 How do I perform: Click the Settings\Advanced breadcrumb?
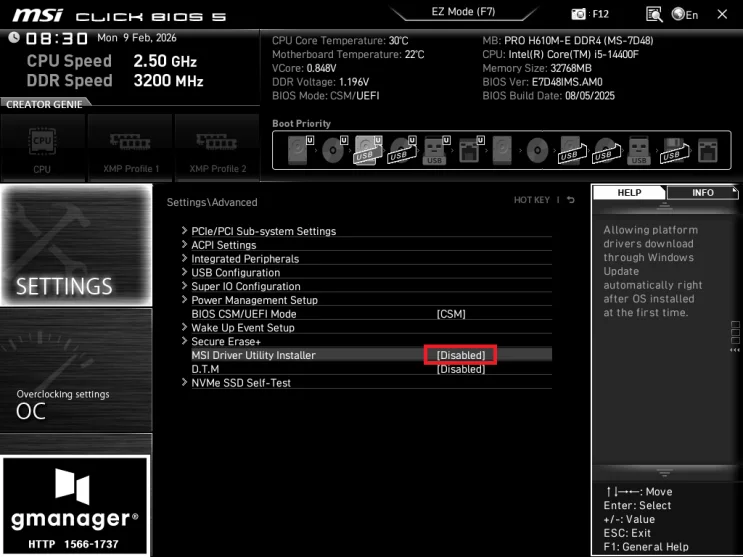point(212,202)
